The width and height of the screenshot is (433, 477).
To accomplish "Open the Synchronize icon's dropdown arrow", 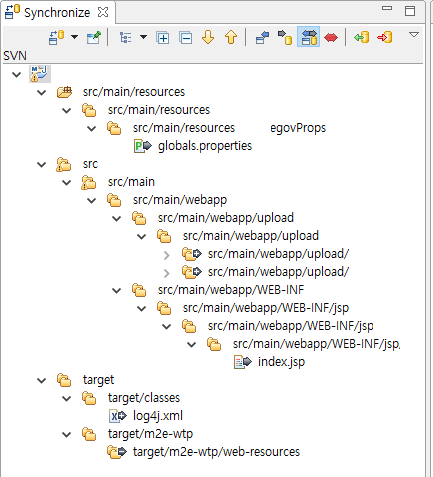I will pos(75,37).
